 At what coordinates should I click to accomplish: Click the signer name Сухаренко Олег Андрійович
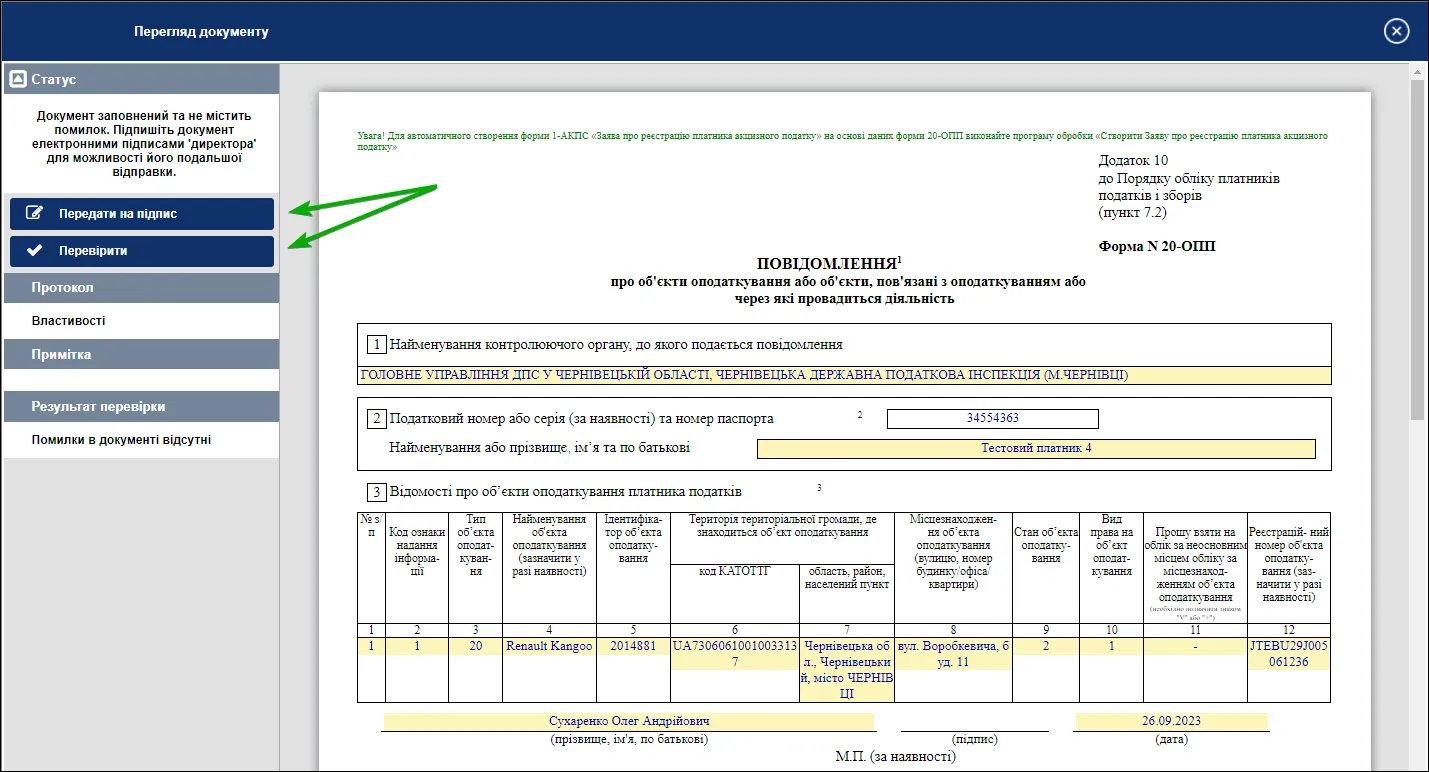(x=630, y=722)
